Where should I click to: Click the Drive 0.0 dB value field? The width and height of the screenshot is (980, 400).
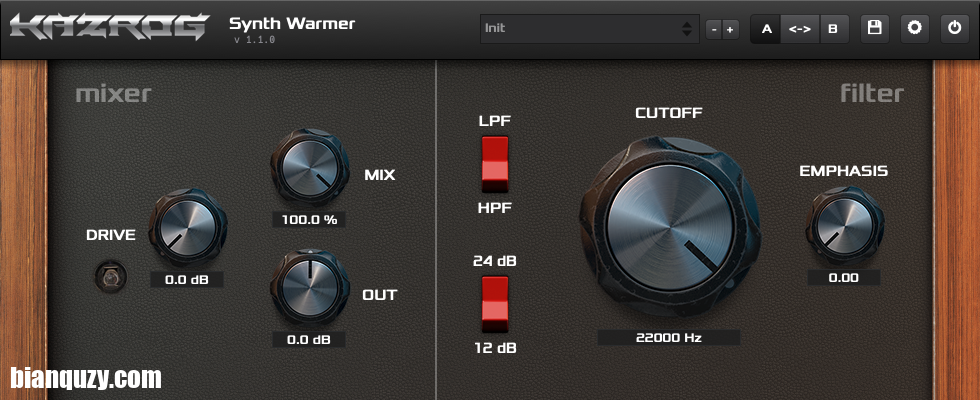pyautogui.click(x=187, y=280)
